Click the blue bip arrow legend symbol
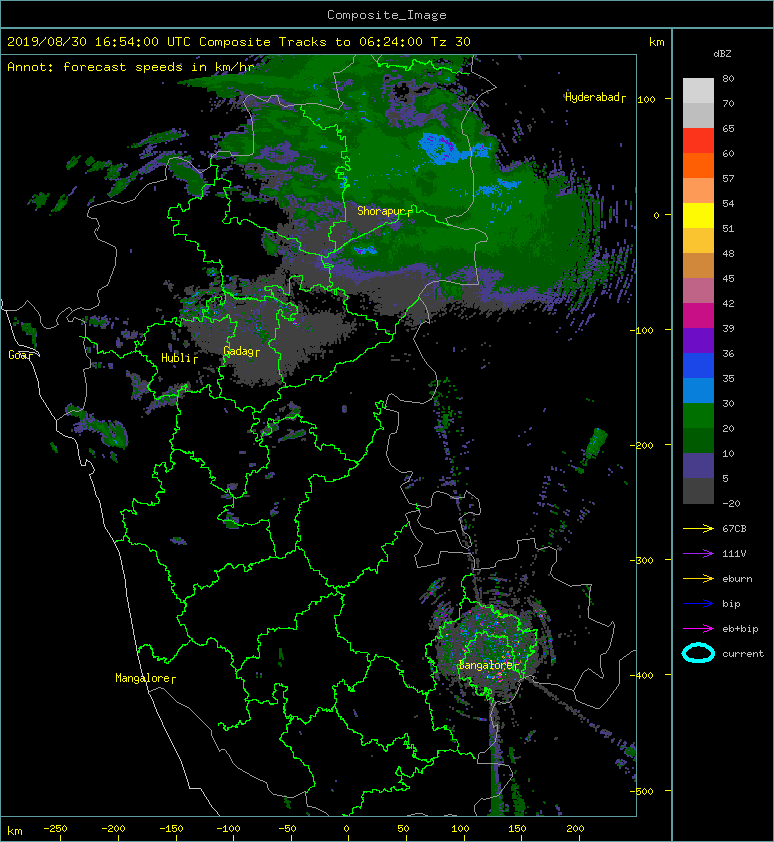The width and height of the screenshot is (774, 842). click(x=698, y=604)
